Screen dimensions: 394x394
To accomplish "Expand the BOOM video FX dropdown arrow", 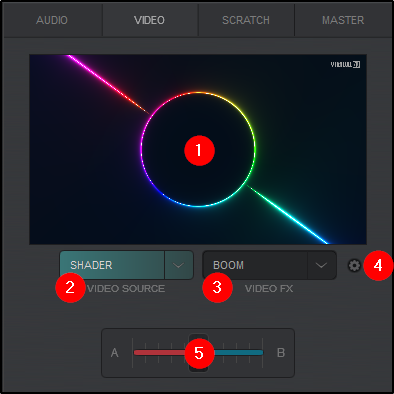I will pos(322,265).
